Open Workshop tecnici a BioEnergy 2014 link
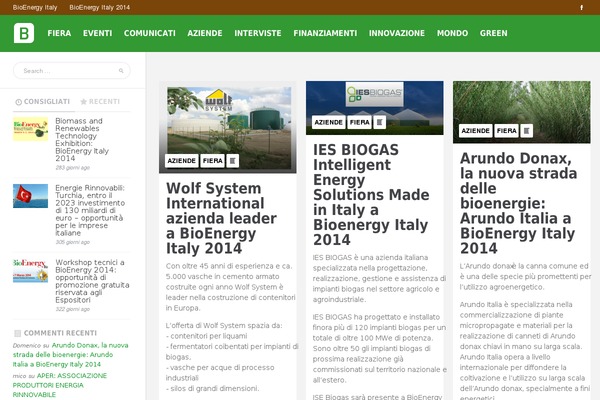Screen dimensions: 600x400 pos(92,281)
